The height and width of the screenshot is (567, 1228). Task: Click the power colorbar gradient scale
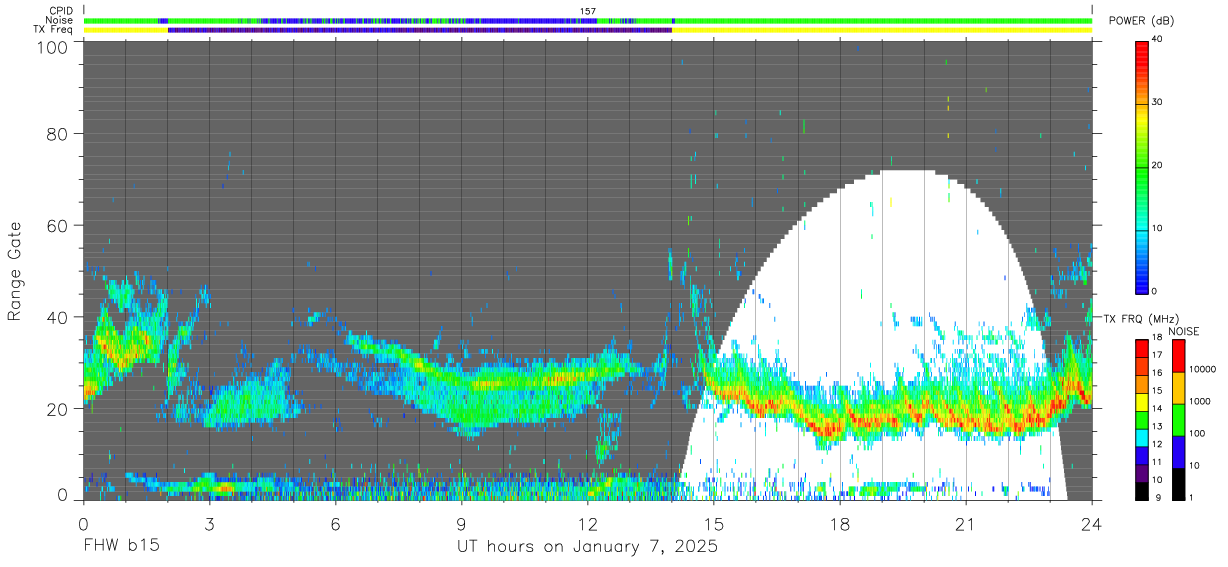pos(1142,166)
